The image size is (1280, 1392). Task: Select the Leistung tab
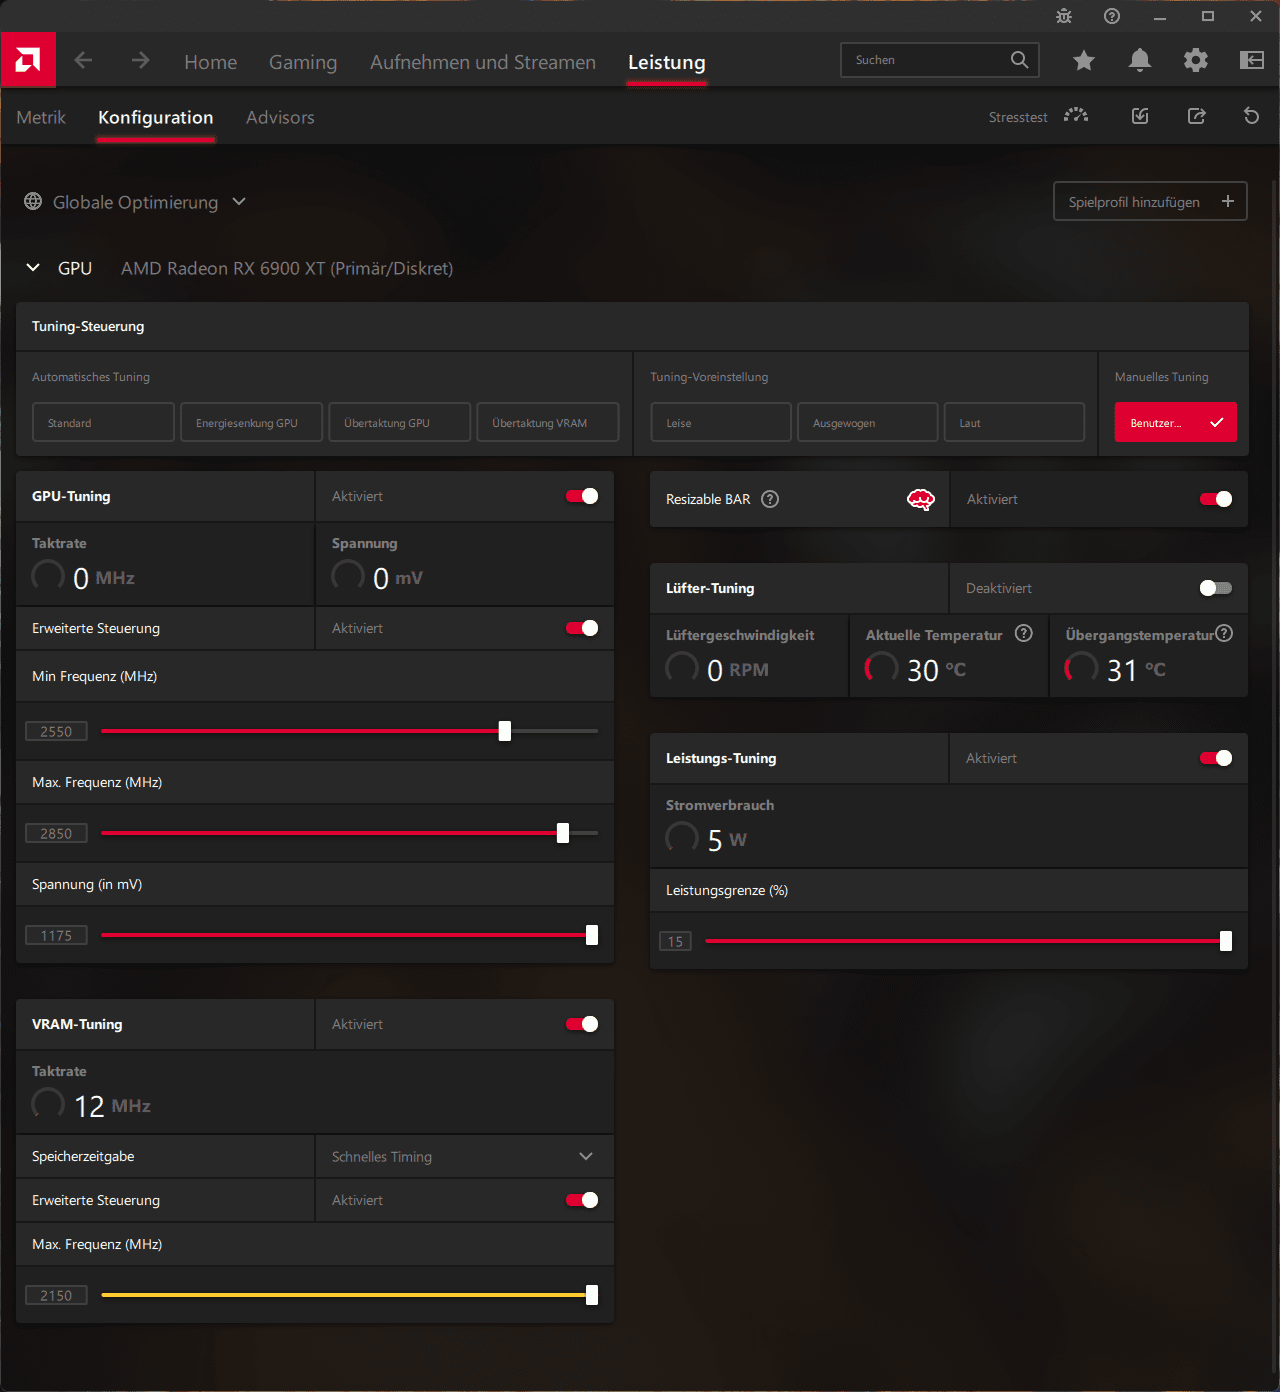pyautogui.click(x=667, y=62)
